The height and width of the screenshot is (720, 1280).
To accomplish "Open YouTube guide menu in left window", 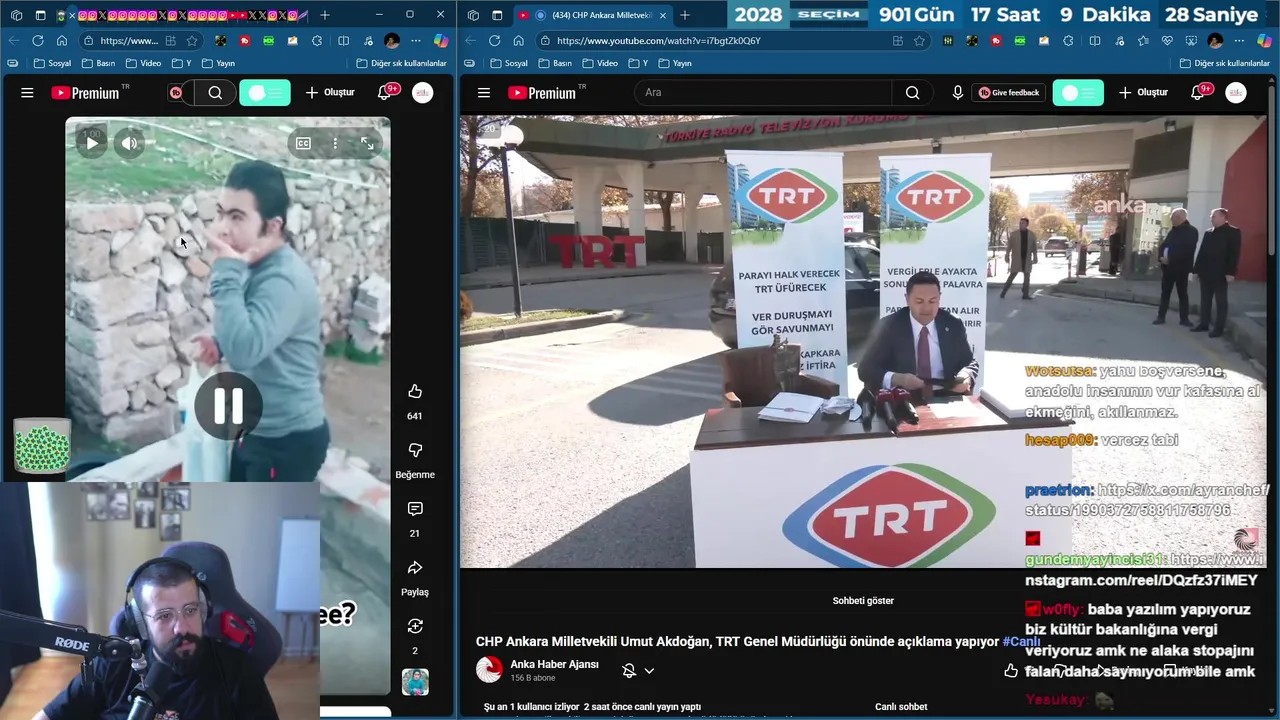I will [x=27, y=93].
